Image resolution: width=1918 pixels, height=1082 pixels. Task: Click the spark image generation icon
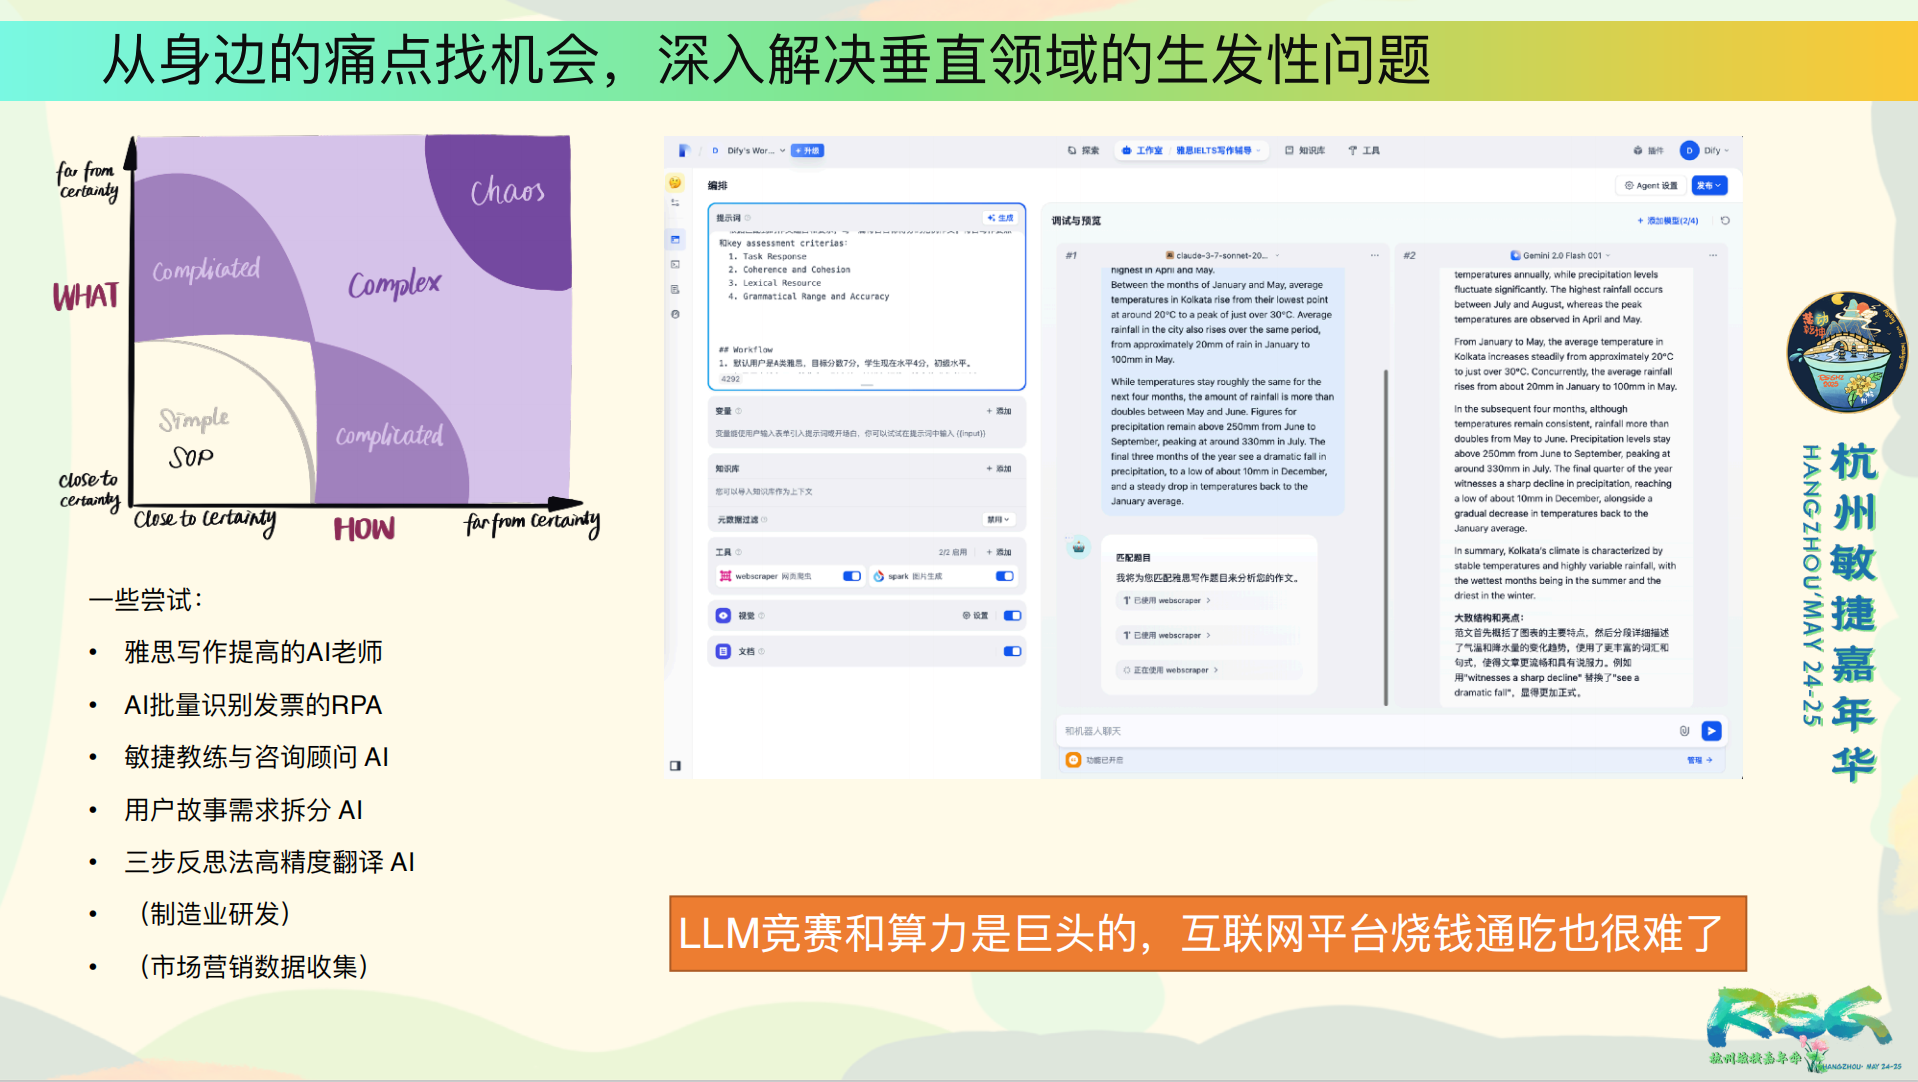[879, 576]
